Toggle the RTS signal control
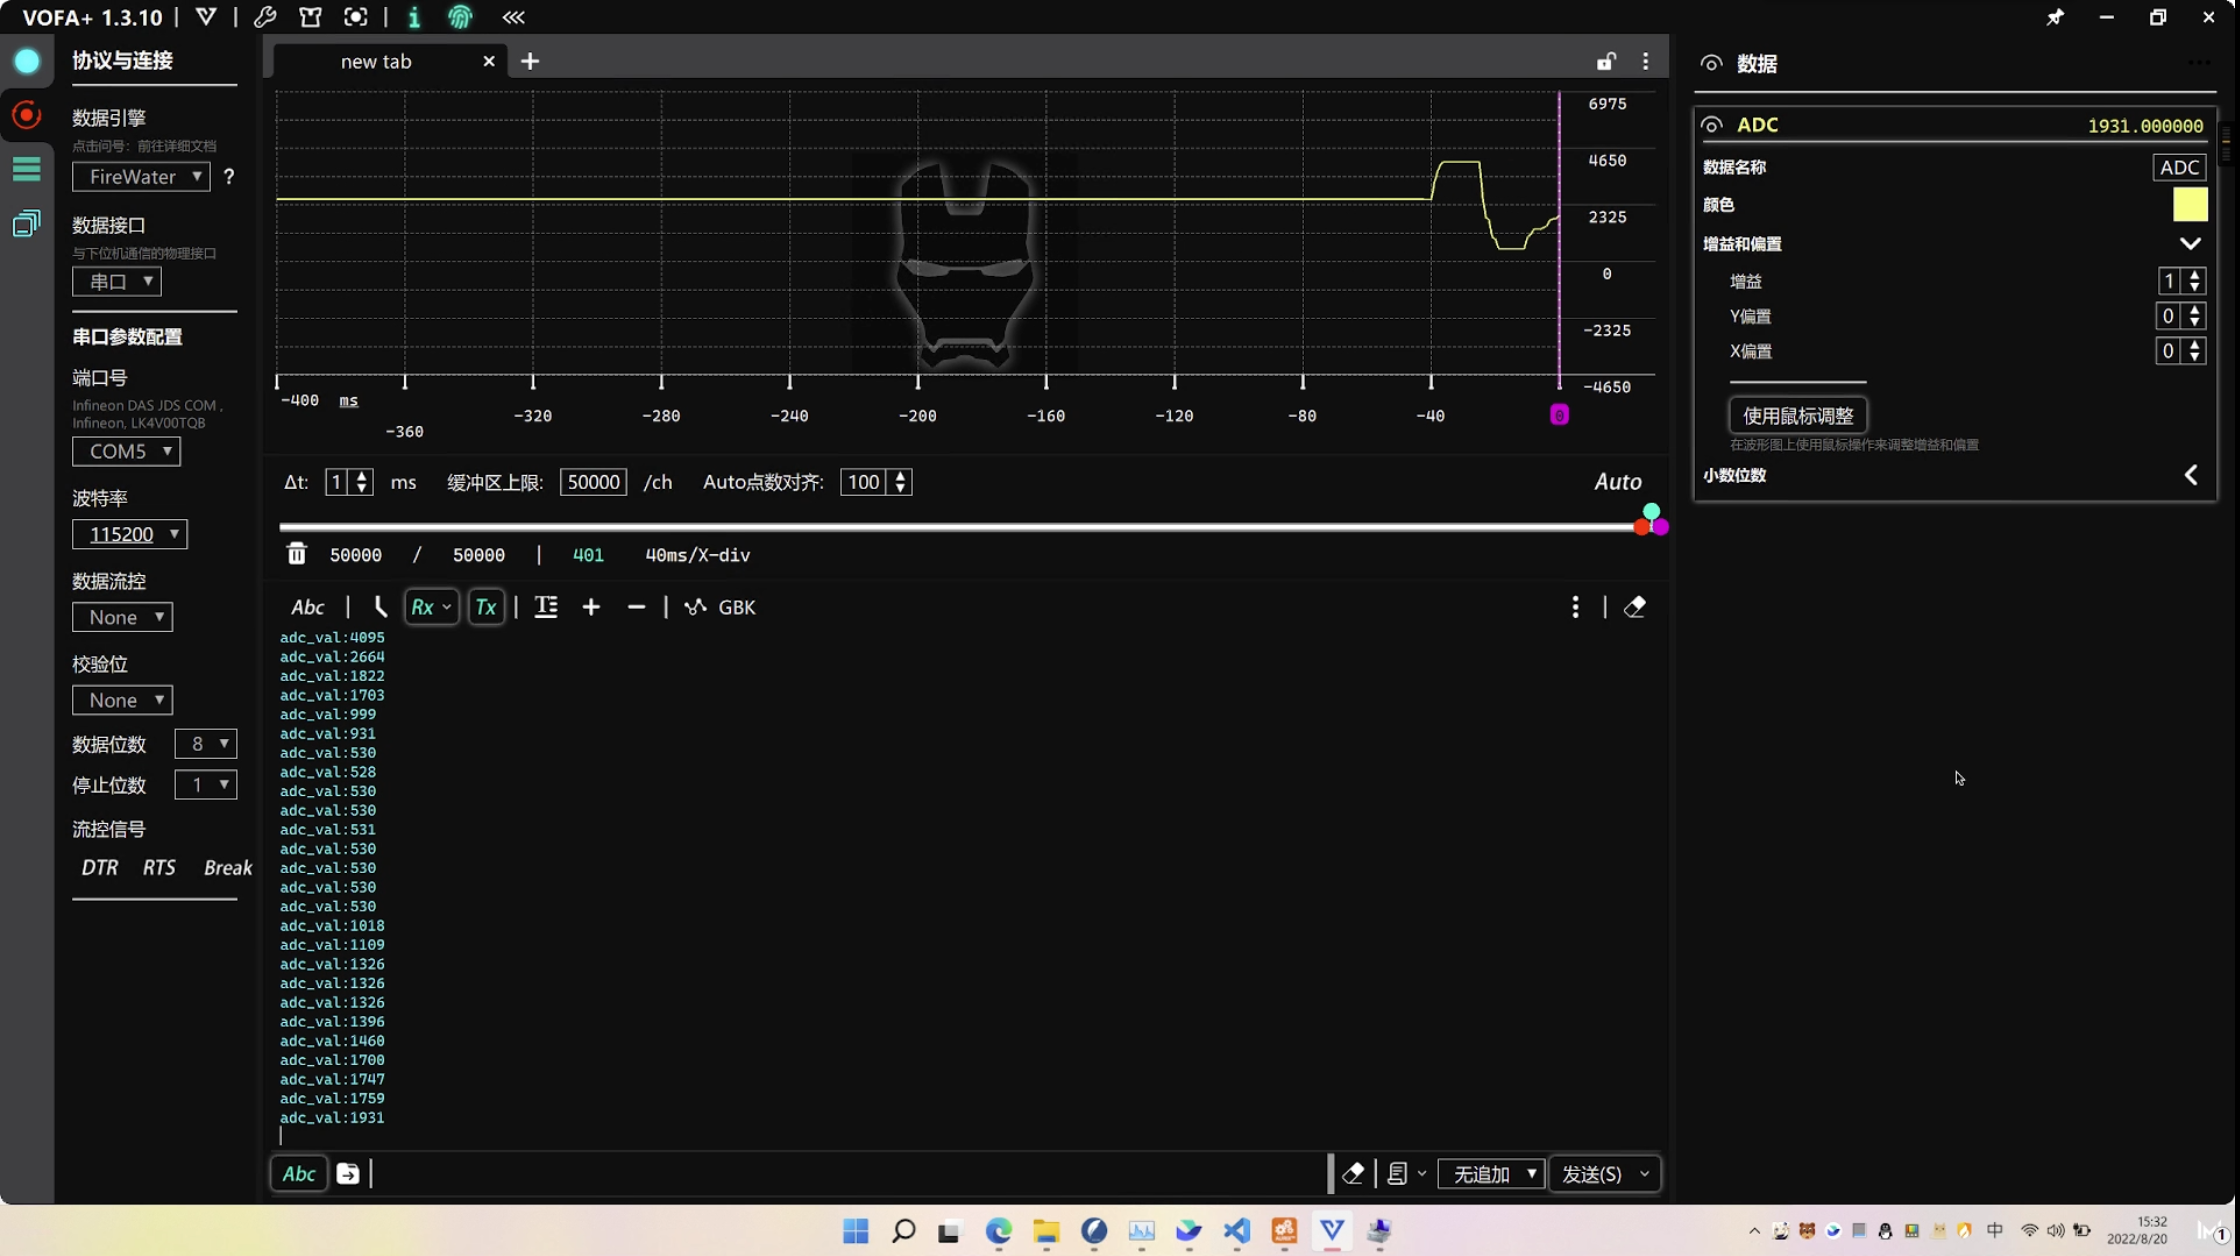The width and height of the screenshot is (2240, 1256). (x=158, y=865)
